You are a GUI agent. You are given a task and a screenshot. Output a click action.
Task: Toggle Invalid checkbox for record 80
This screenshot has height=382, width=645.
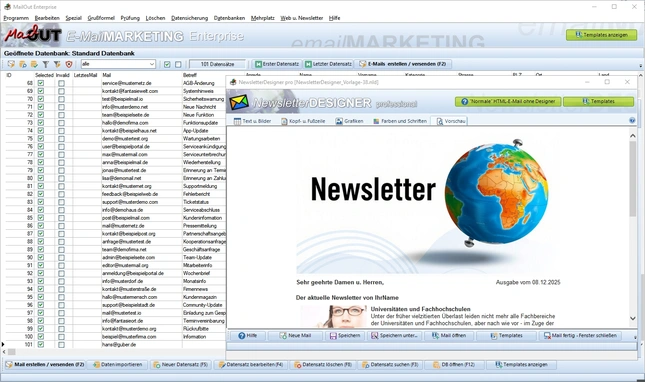coord(61,178)
